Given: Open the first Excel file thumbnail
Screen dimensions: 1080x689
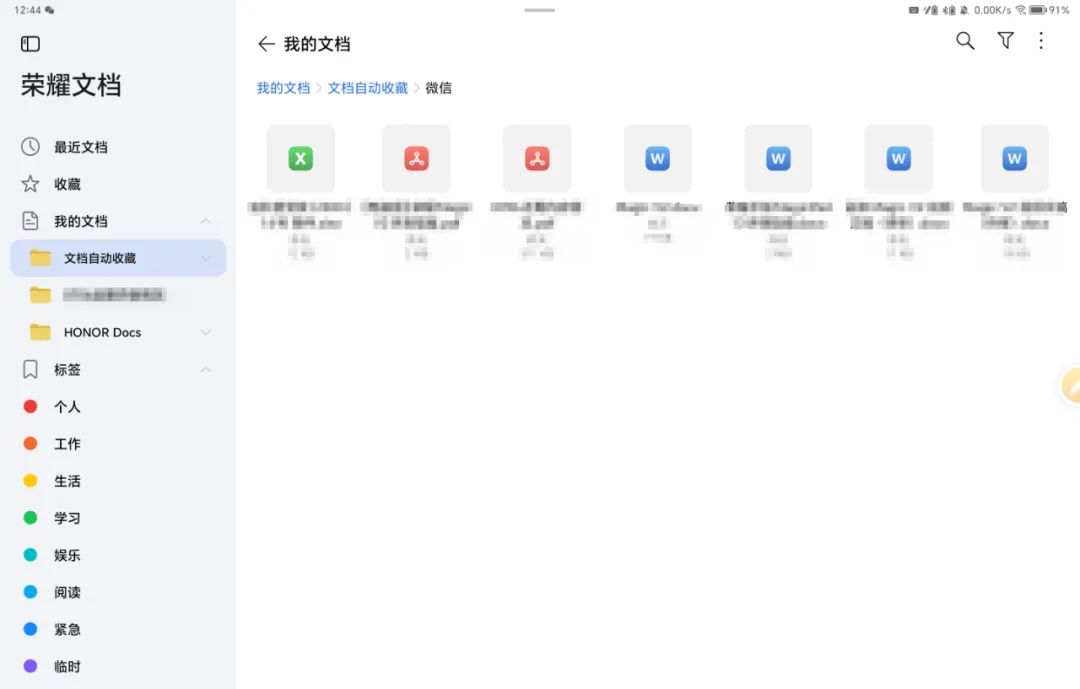Looking at the screenshot, I should [x=300, y=158].
